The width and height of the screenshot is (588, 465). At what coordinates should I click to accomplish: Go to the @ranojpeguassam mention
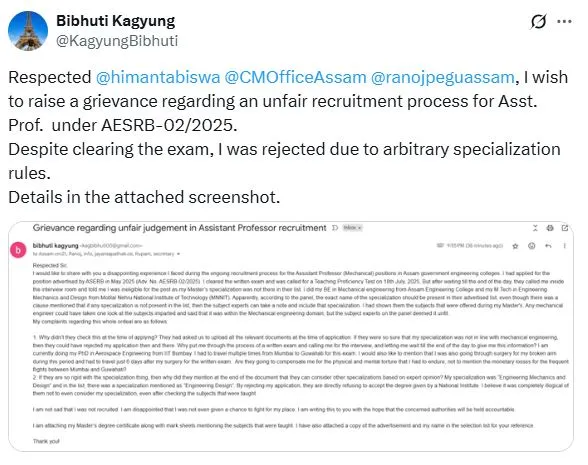(x=442, y=77)
